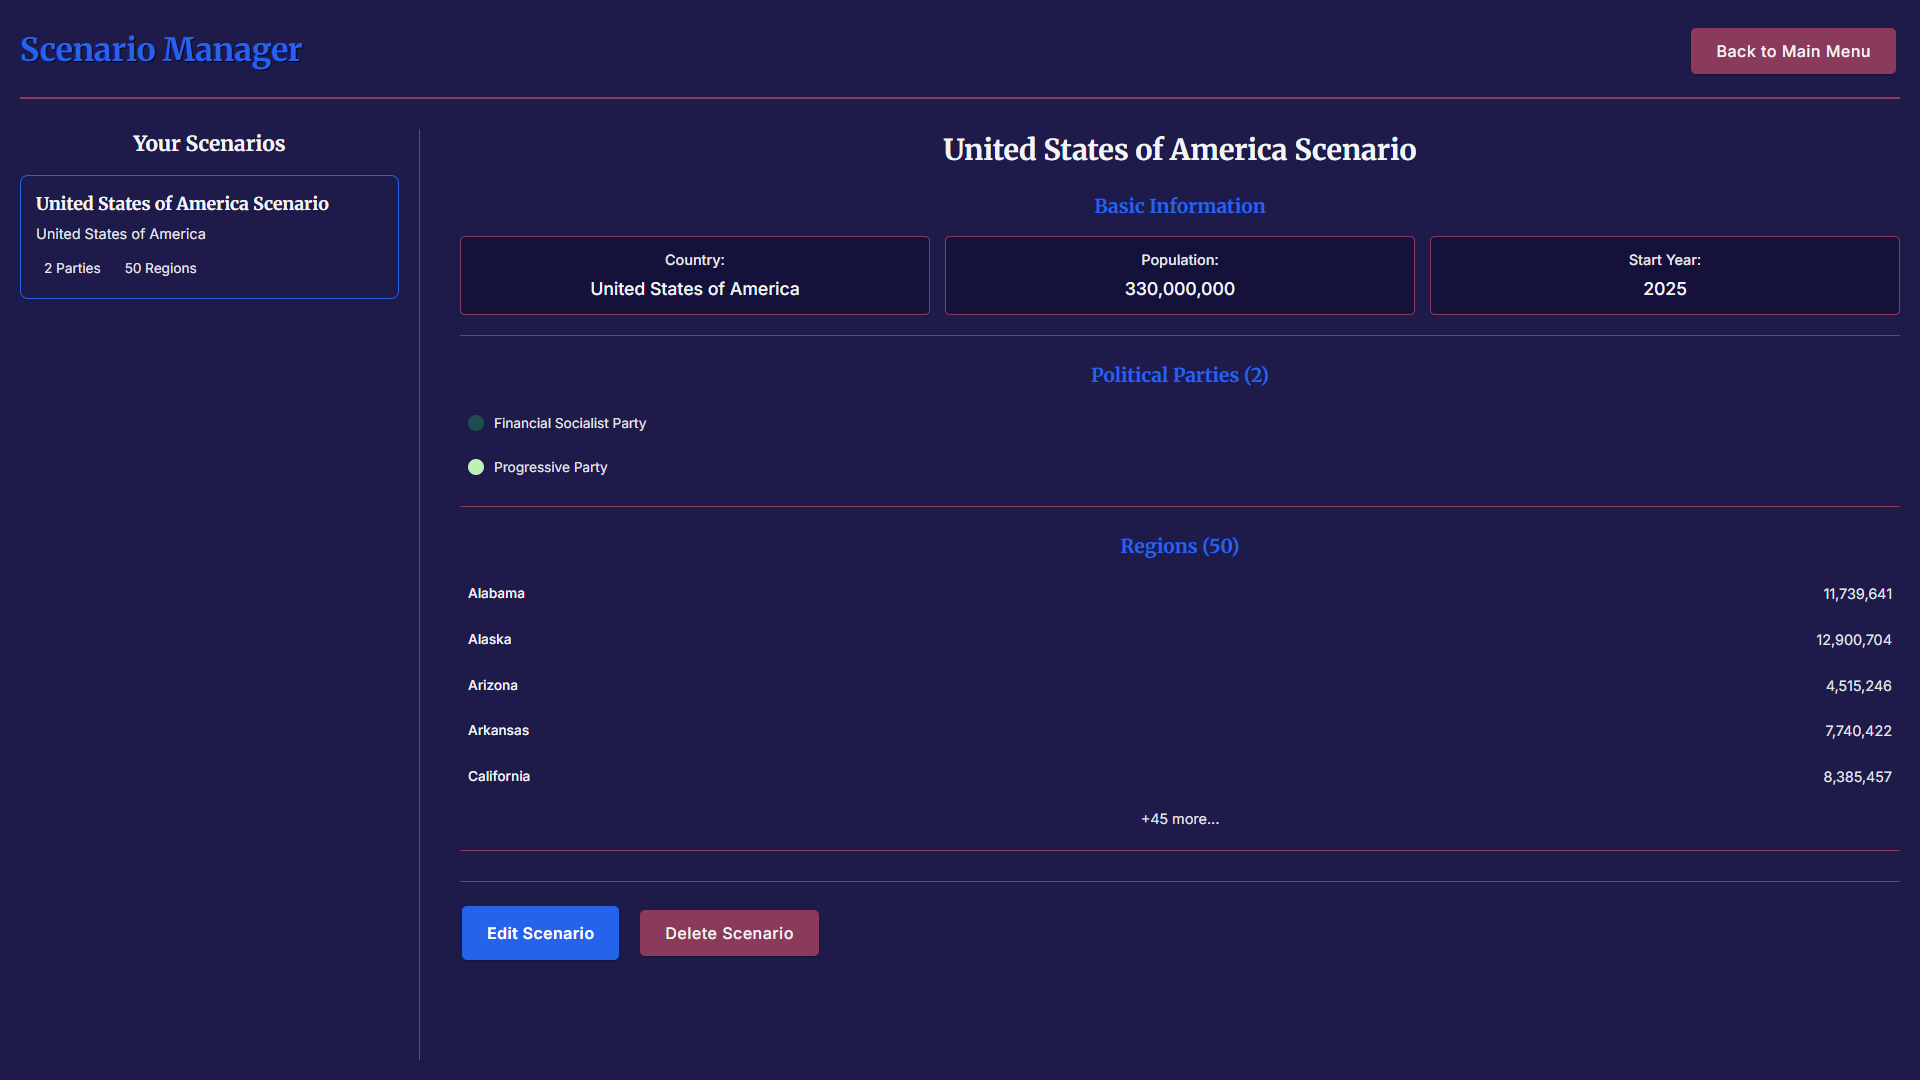Click the Alabama region row
Viewport: 1920px width, 1080px height.
(x=1179, y=594)
